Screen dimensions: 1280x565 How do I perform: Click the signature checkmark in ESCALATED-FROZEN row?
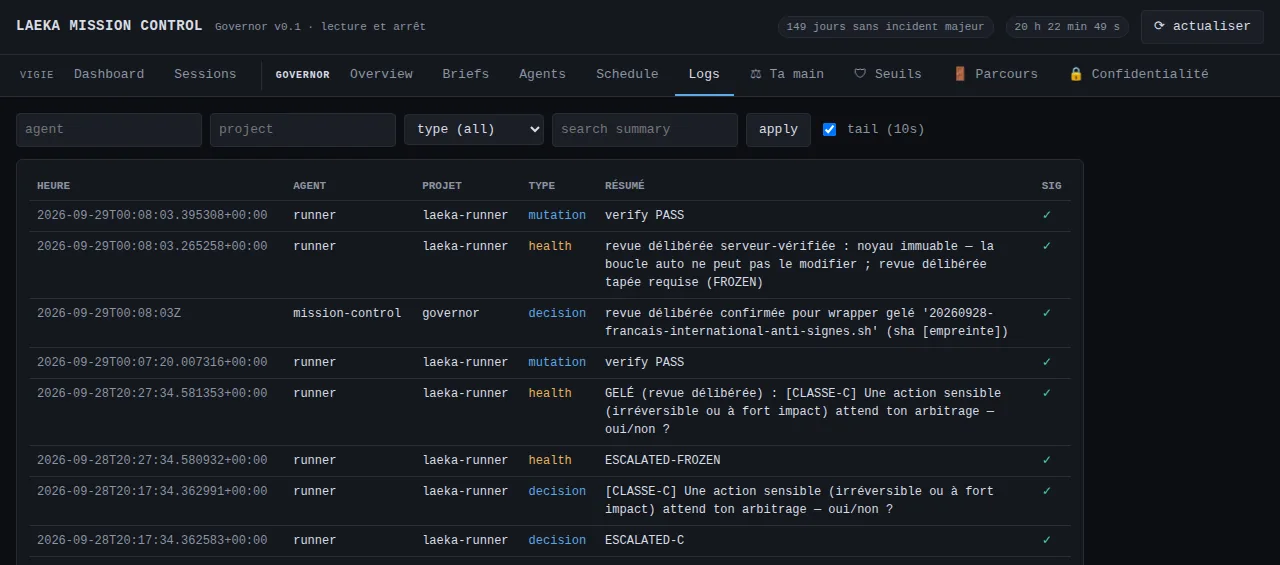[1047, 460]
